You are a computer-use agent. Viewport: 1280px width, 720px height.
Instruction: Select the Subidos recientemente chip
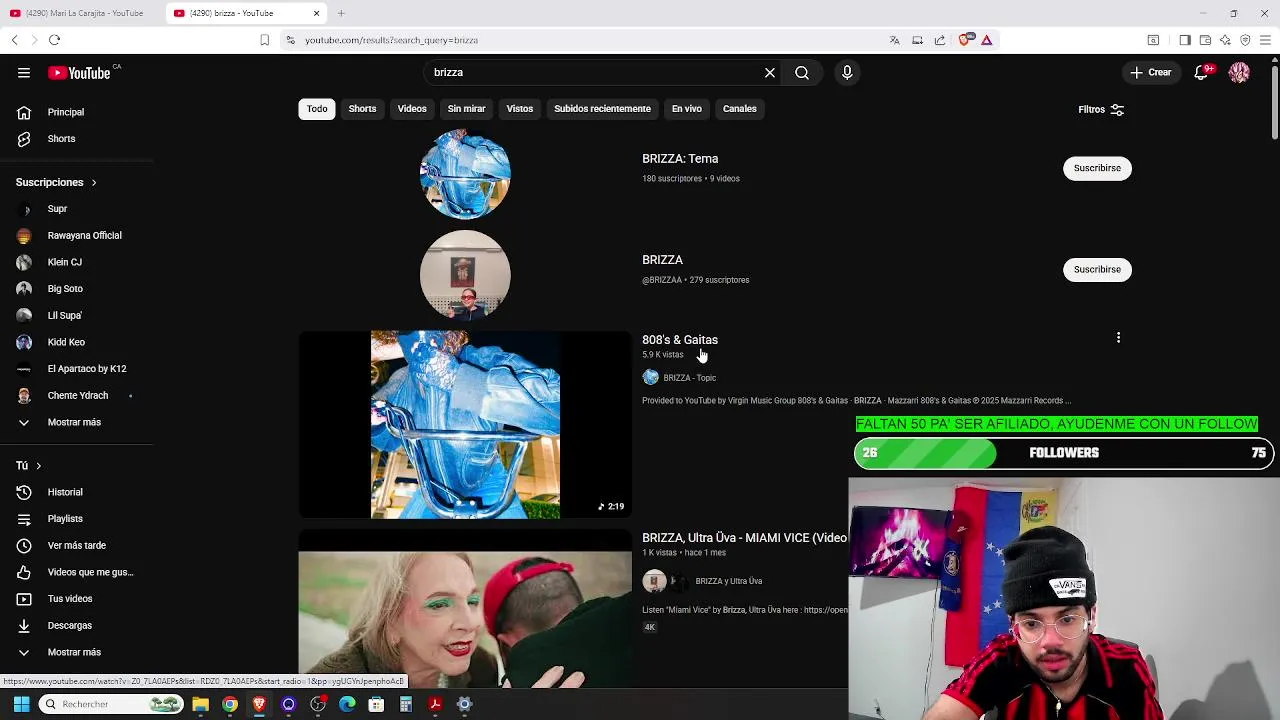pos(602,108)
